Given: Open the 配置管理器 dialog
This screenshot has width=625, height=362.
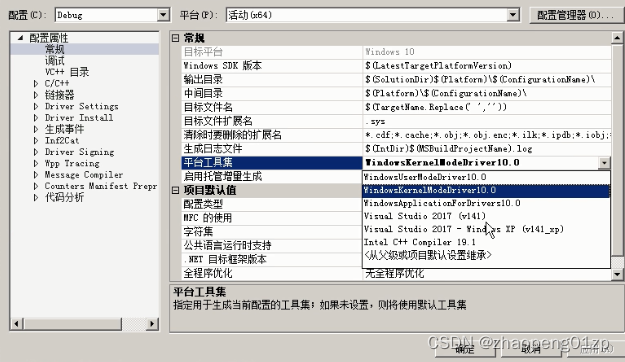Looking at the screenshot, I should [576, 15].
